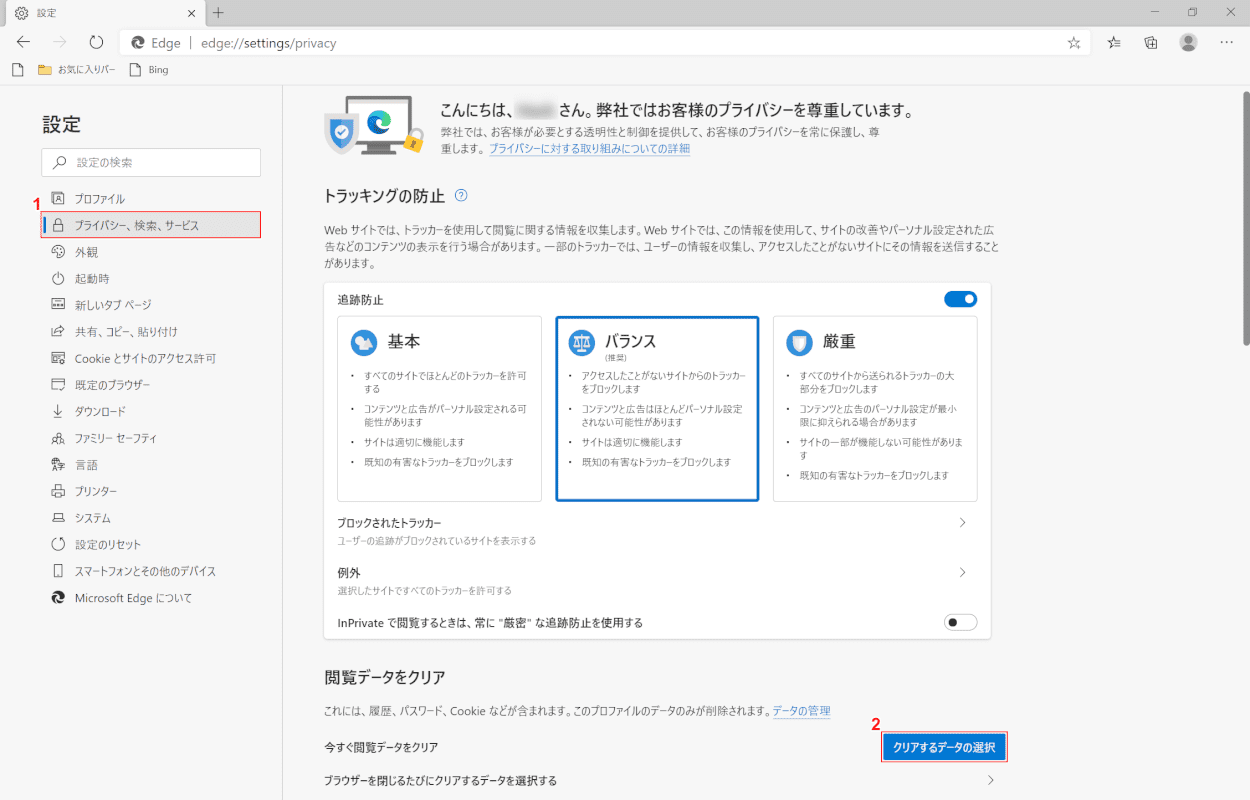Click the プロファイル sidebar icon

click(58, 198)
